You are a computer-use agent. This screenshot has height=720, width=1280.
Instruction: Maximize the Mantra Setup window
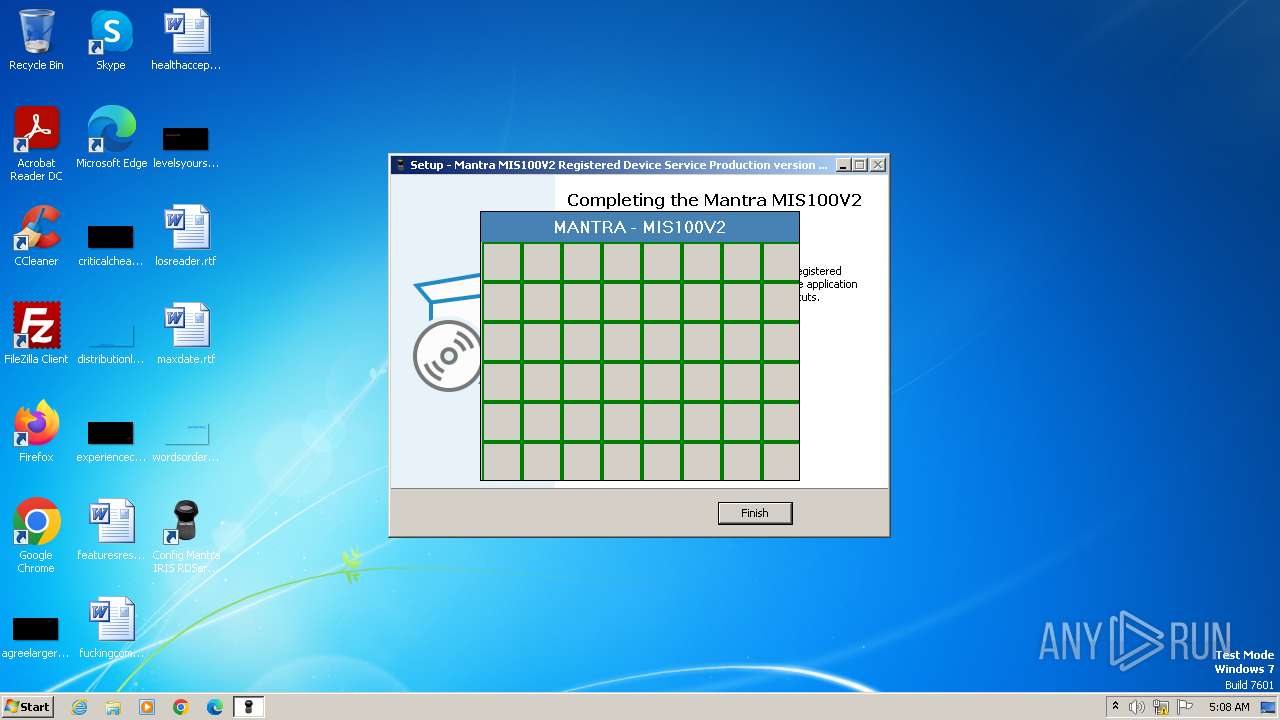pos(860,165)
